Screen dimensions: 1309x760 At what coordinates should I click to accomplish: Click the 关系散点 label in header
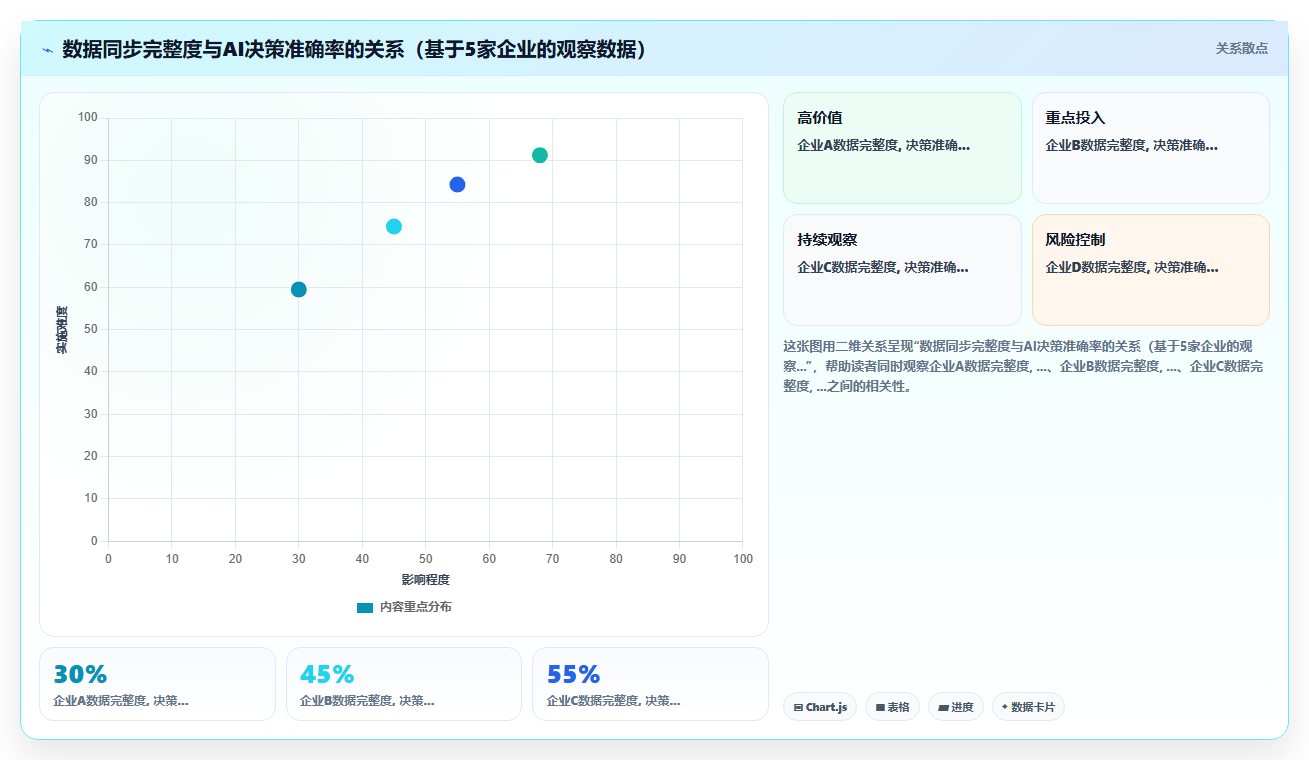point(1241,48)
